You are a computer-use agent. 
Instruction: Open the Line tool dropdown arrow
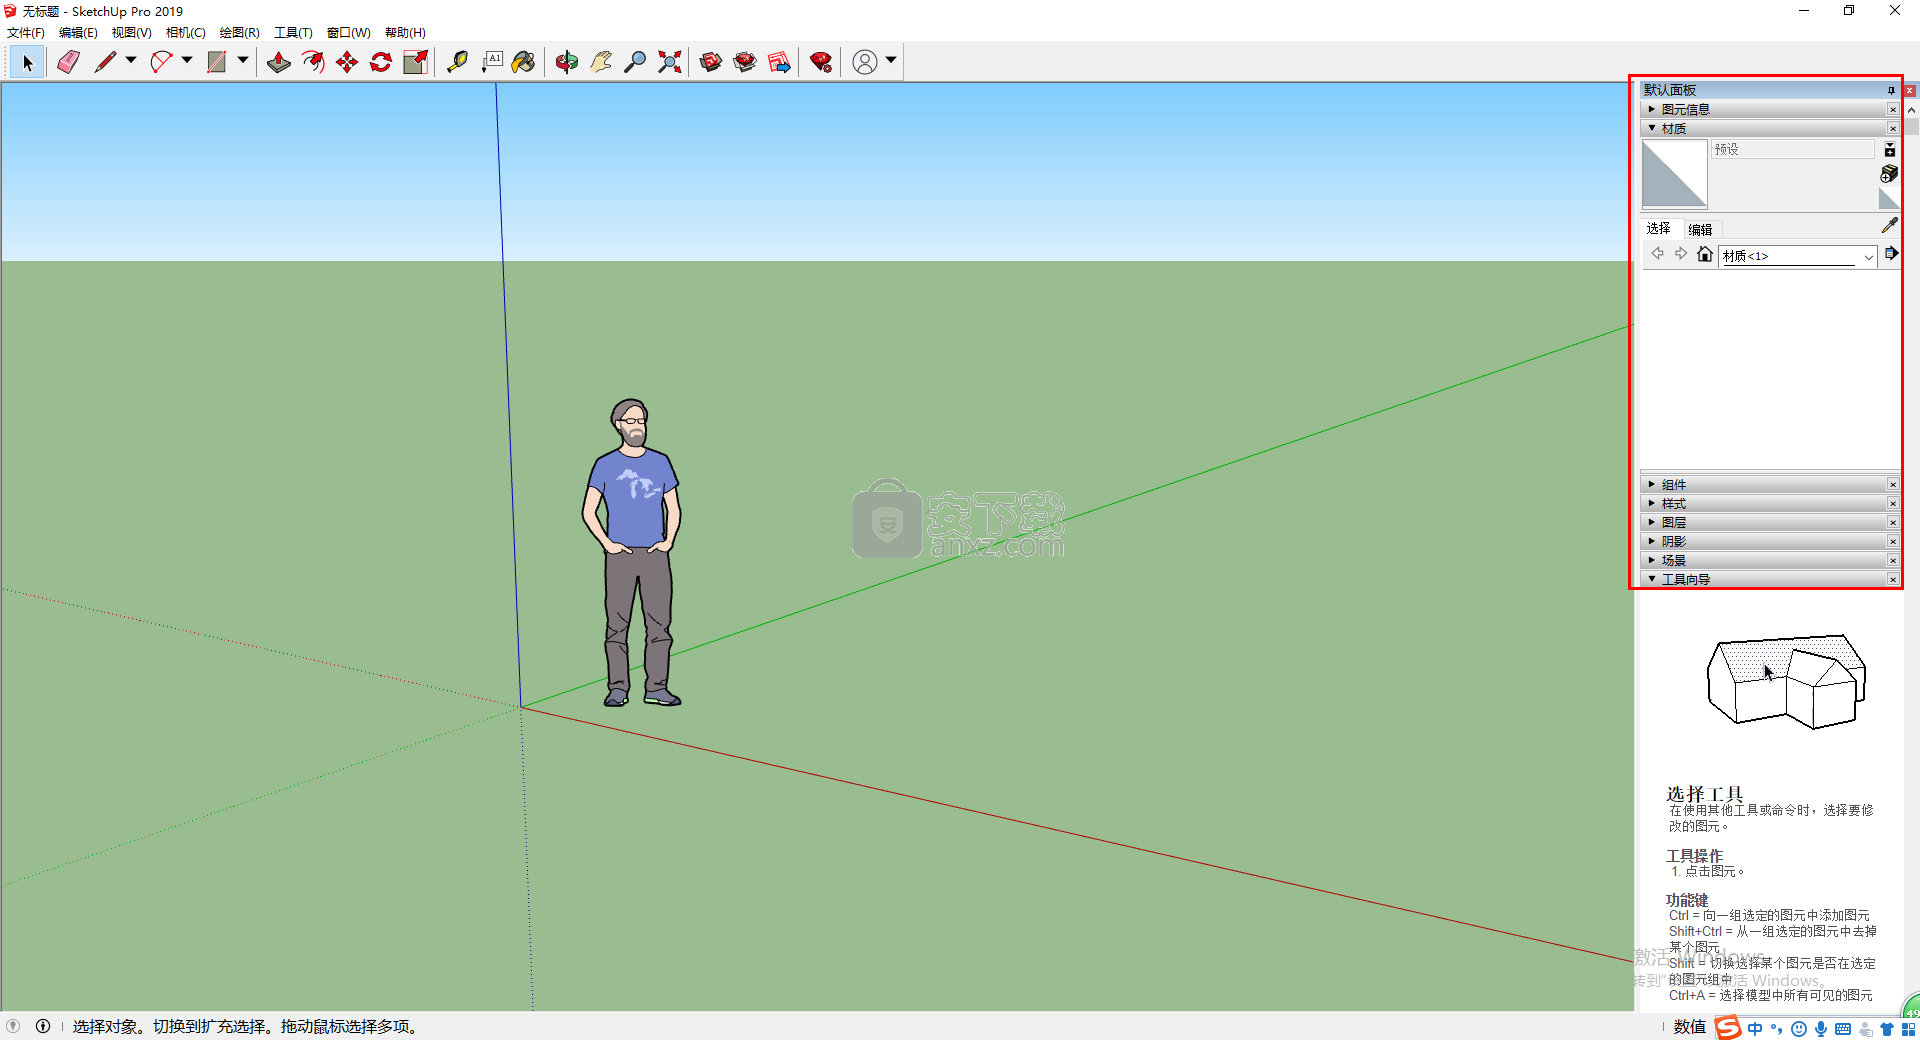(x=131, y=61)
